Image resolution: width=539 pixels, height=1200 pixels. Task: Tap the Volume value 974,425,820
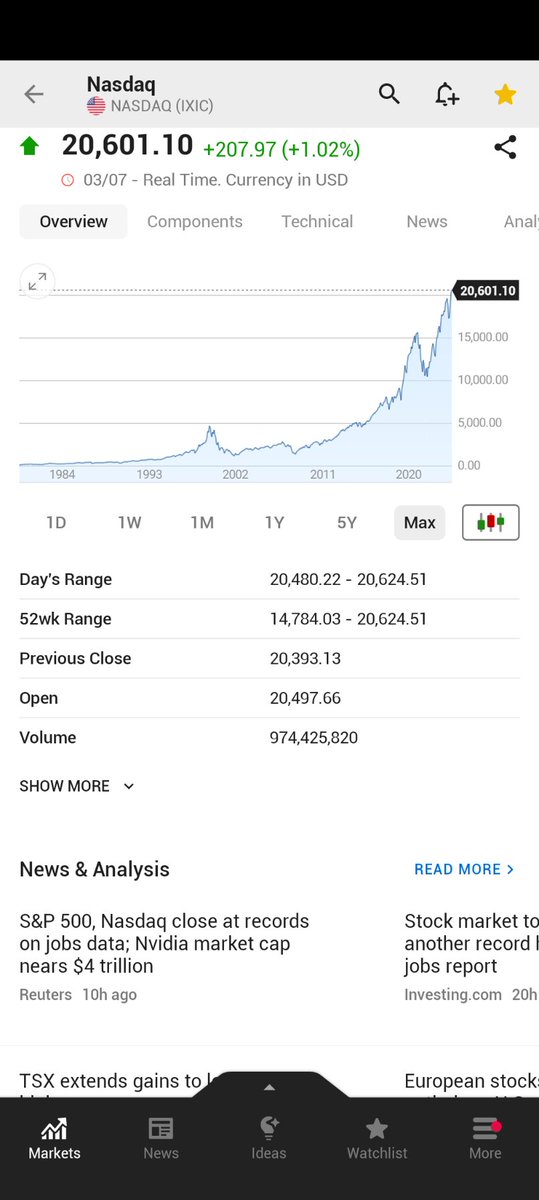coord(314,738)
